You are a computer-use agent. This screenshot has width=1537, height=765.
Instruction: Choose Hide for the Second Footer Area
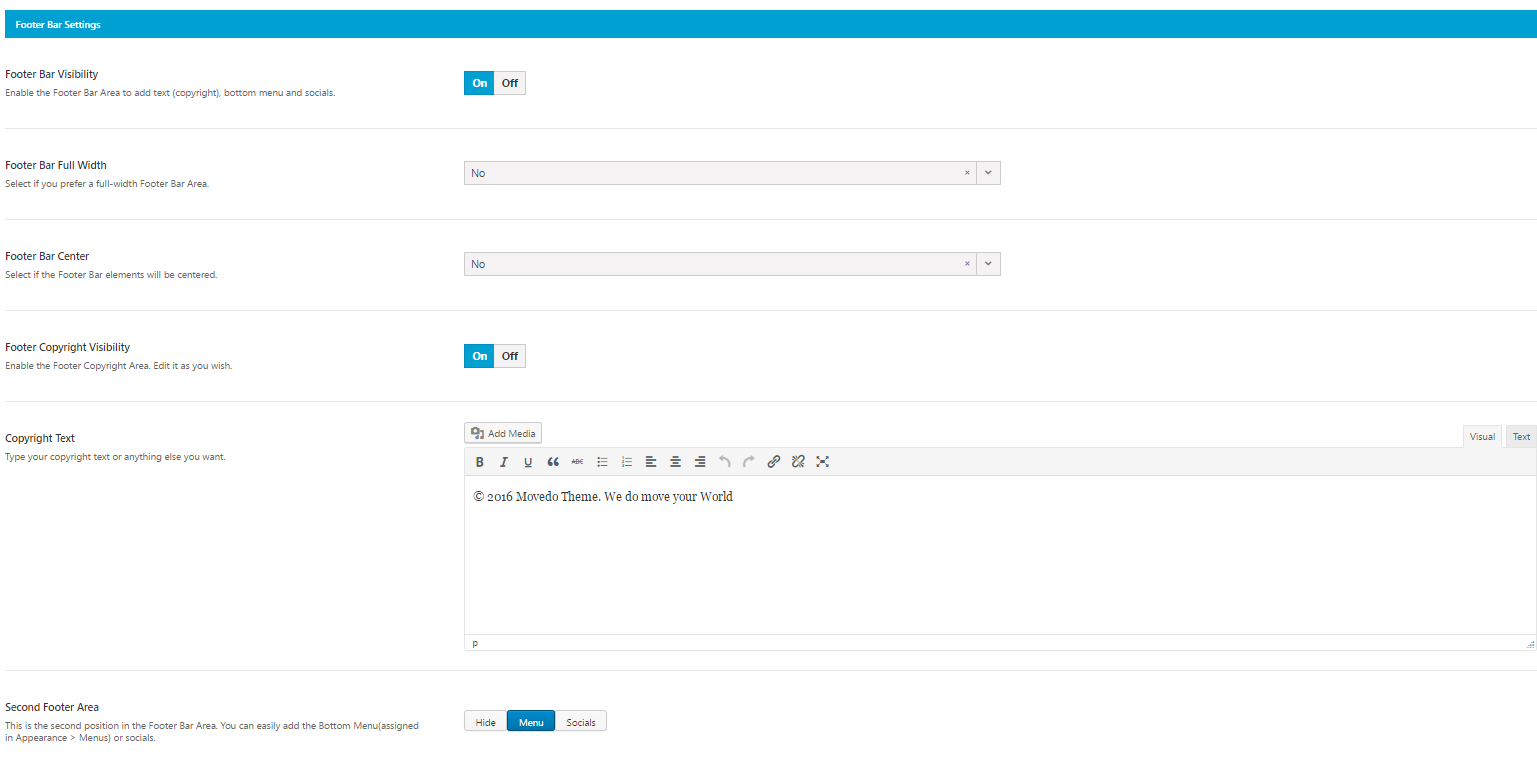click(x=485, y=722)
